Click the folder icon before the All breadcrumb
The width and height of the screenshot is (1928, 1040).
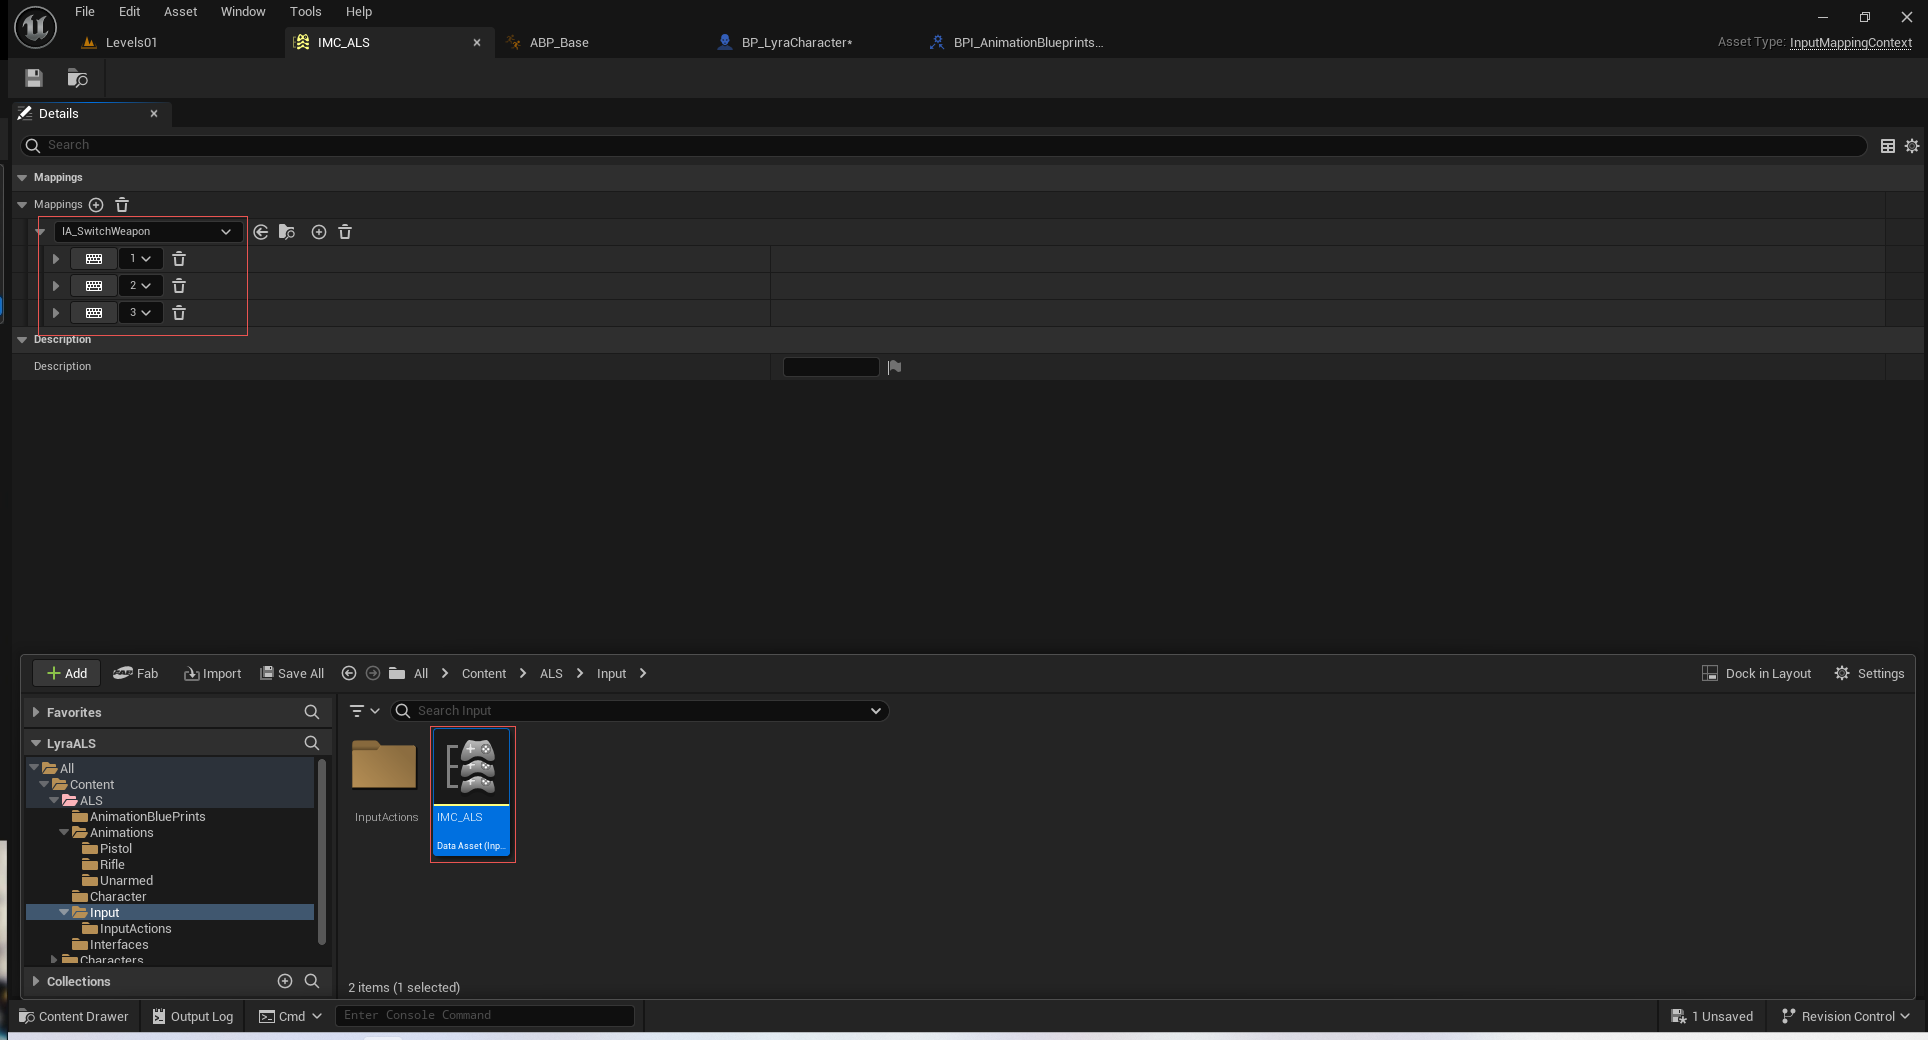pos(397,674)
